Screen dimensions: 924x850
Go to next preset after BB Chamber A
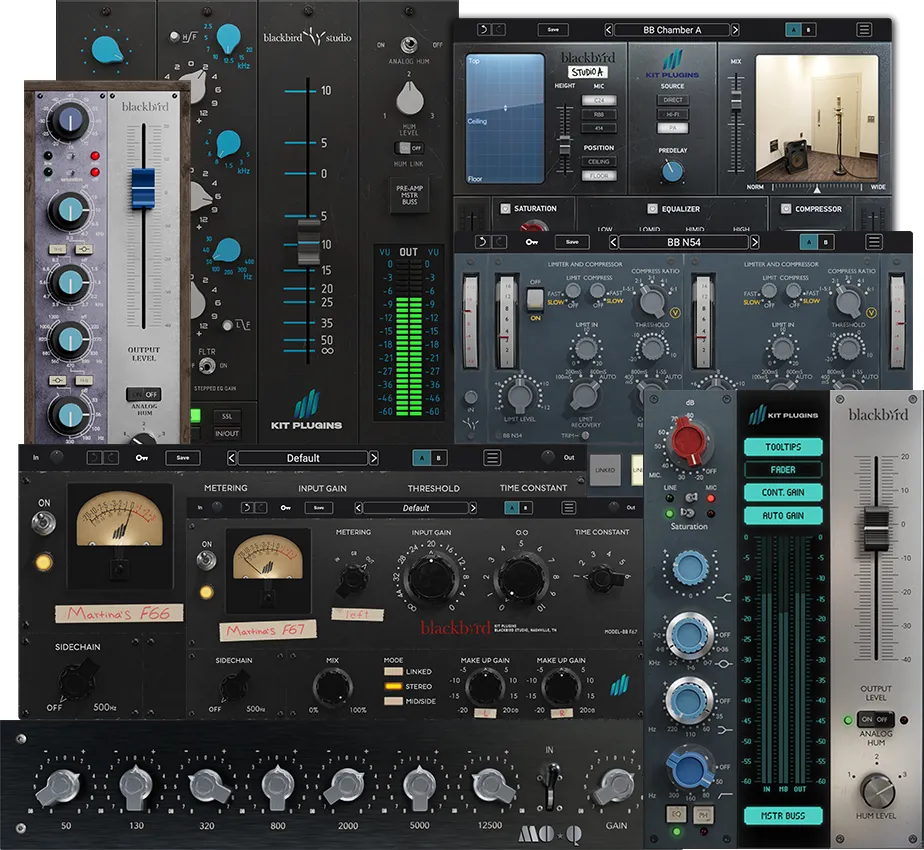(735, 29)
